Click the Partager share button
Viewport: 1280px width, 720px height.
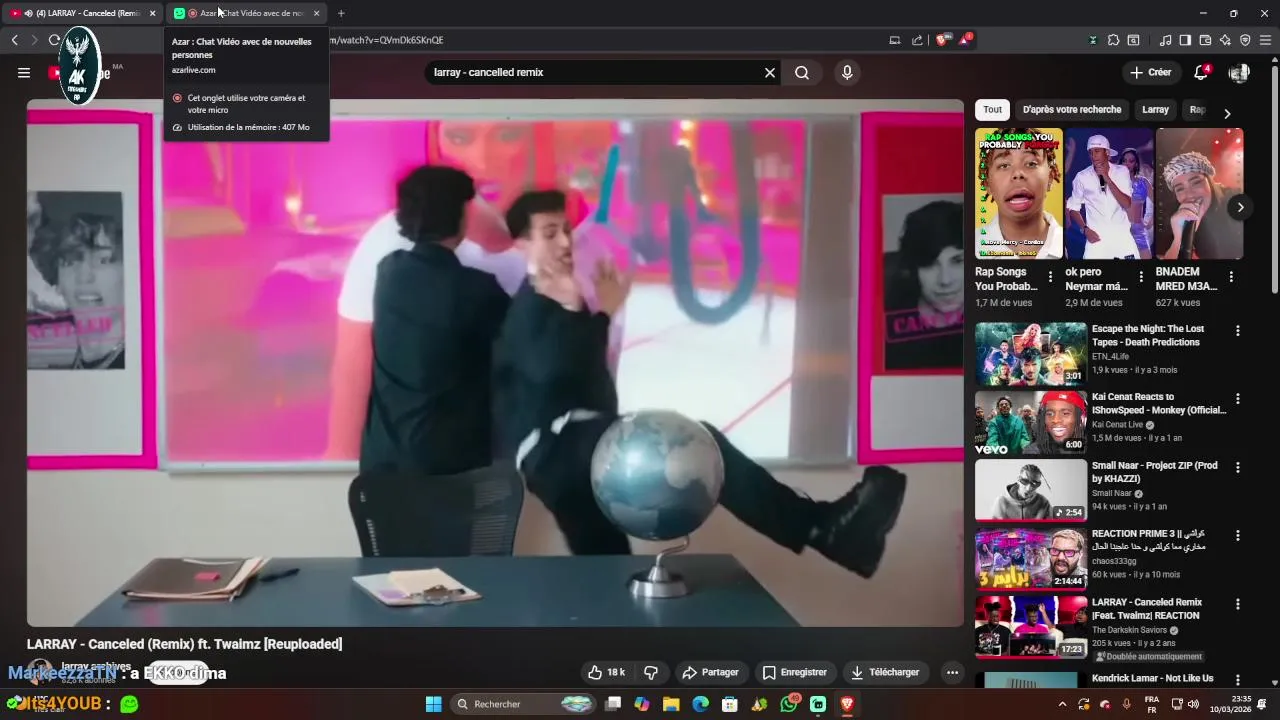point(710,672)
